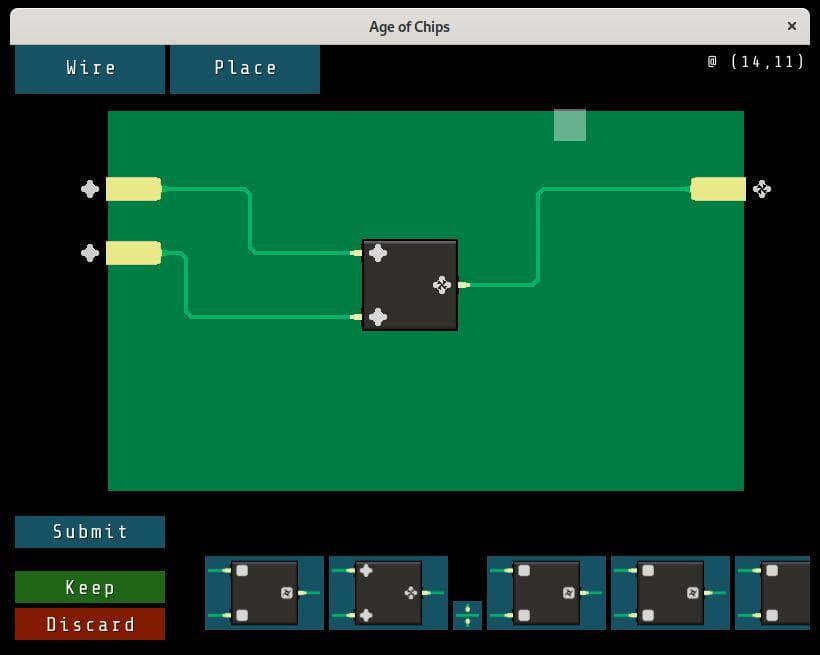Click the lower-left yellow input pad
Viewport: 820px width, 655px height.
tap(134, 253)
